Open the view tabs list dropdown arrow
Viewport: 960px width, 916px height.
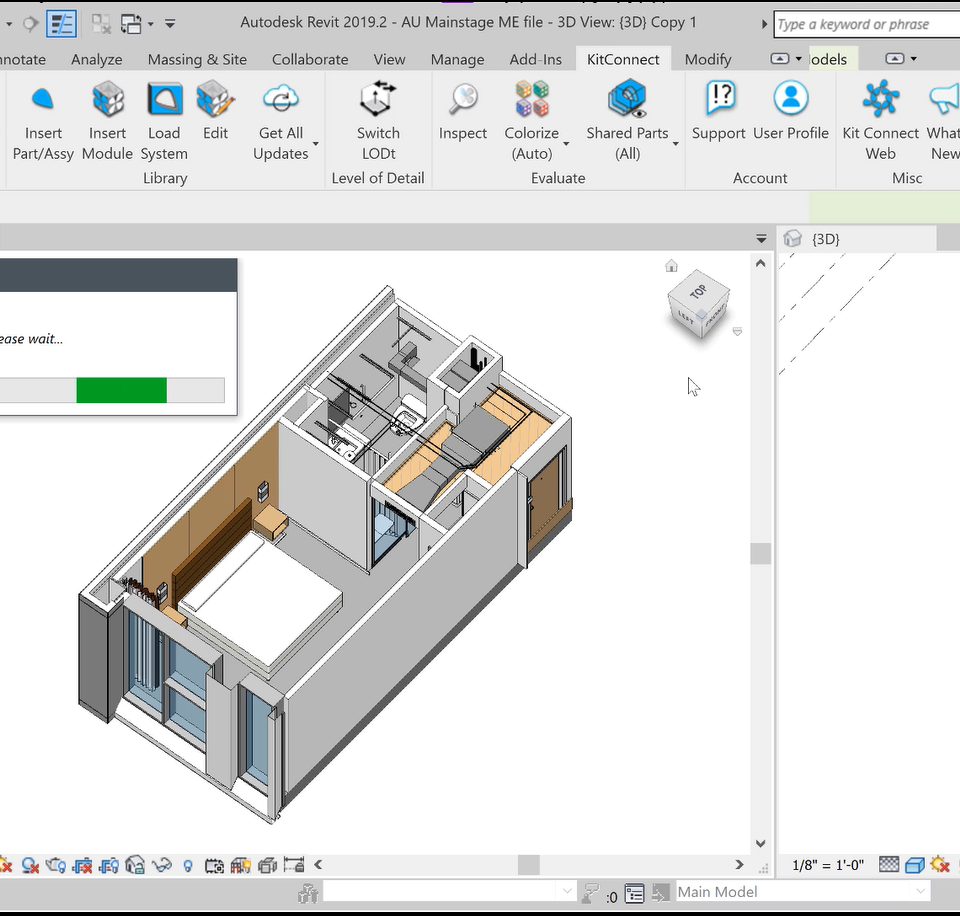(x=761, y=238)
